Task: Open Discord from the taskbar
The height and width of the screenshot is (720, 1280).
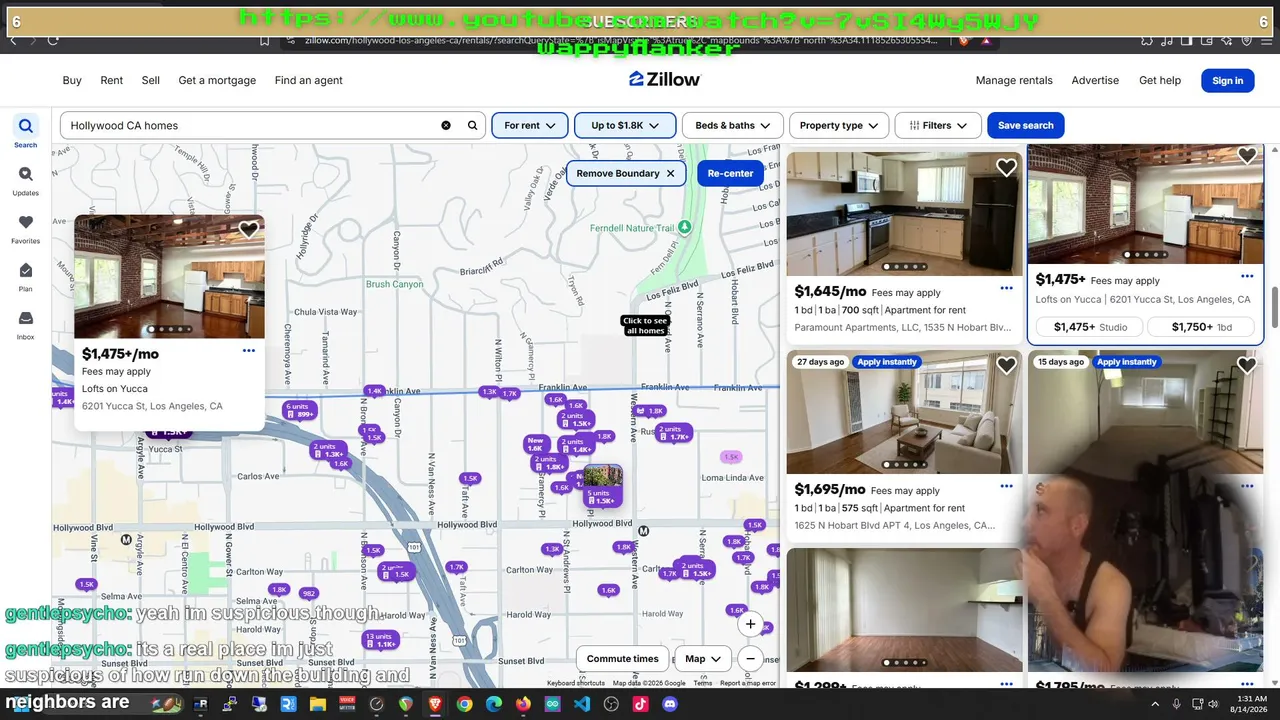Action: [670, 704]
